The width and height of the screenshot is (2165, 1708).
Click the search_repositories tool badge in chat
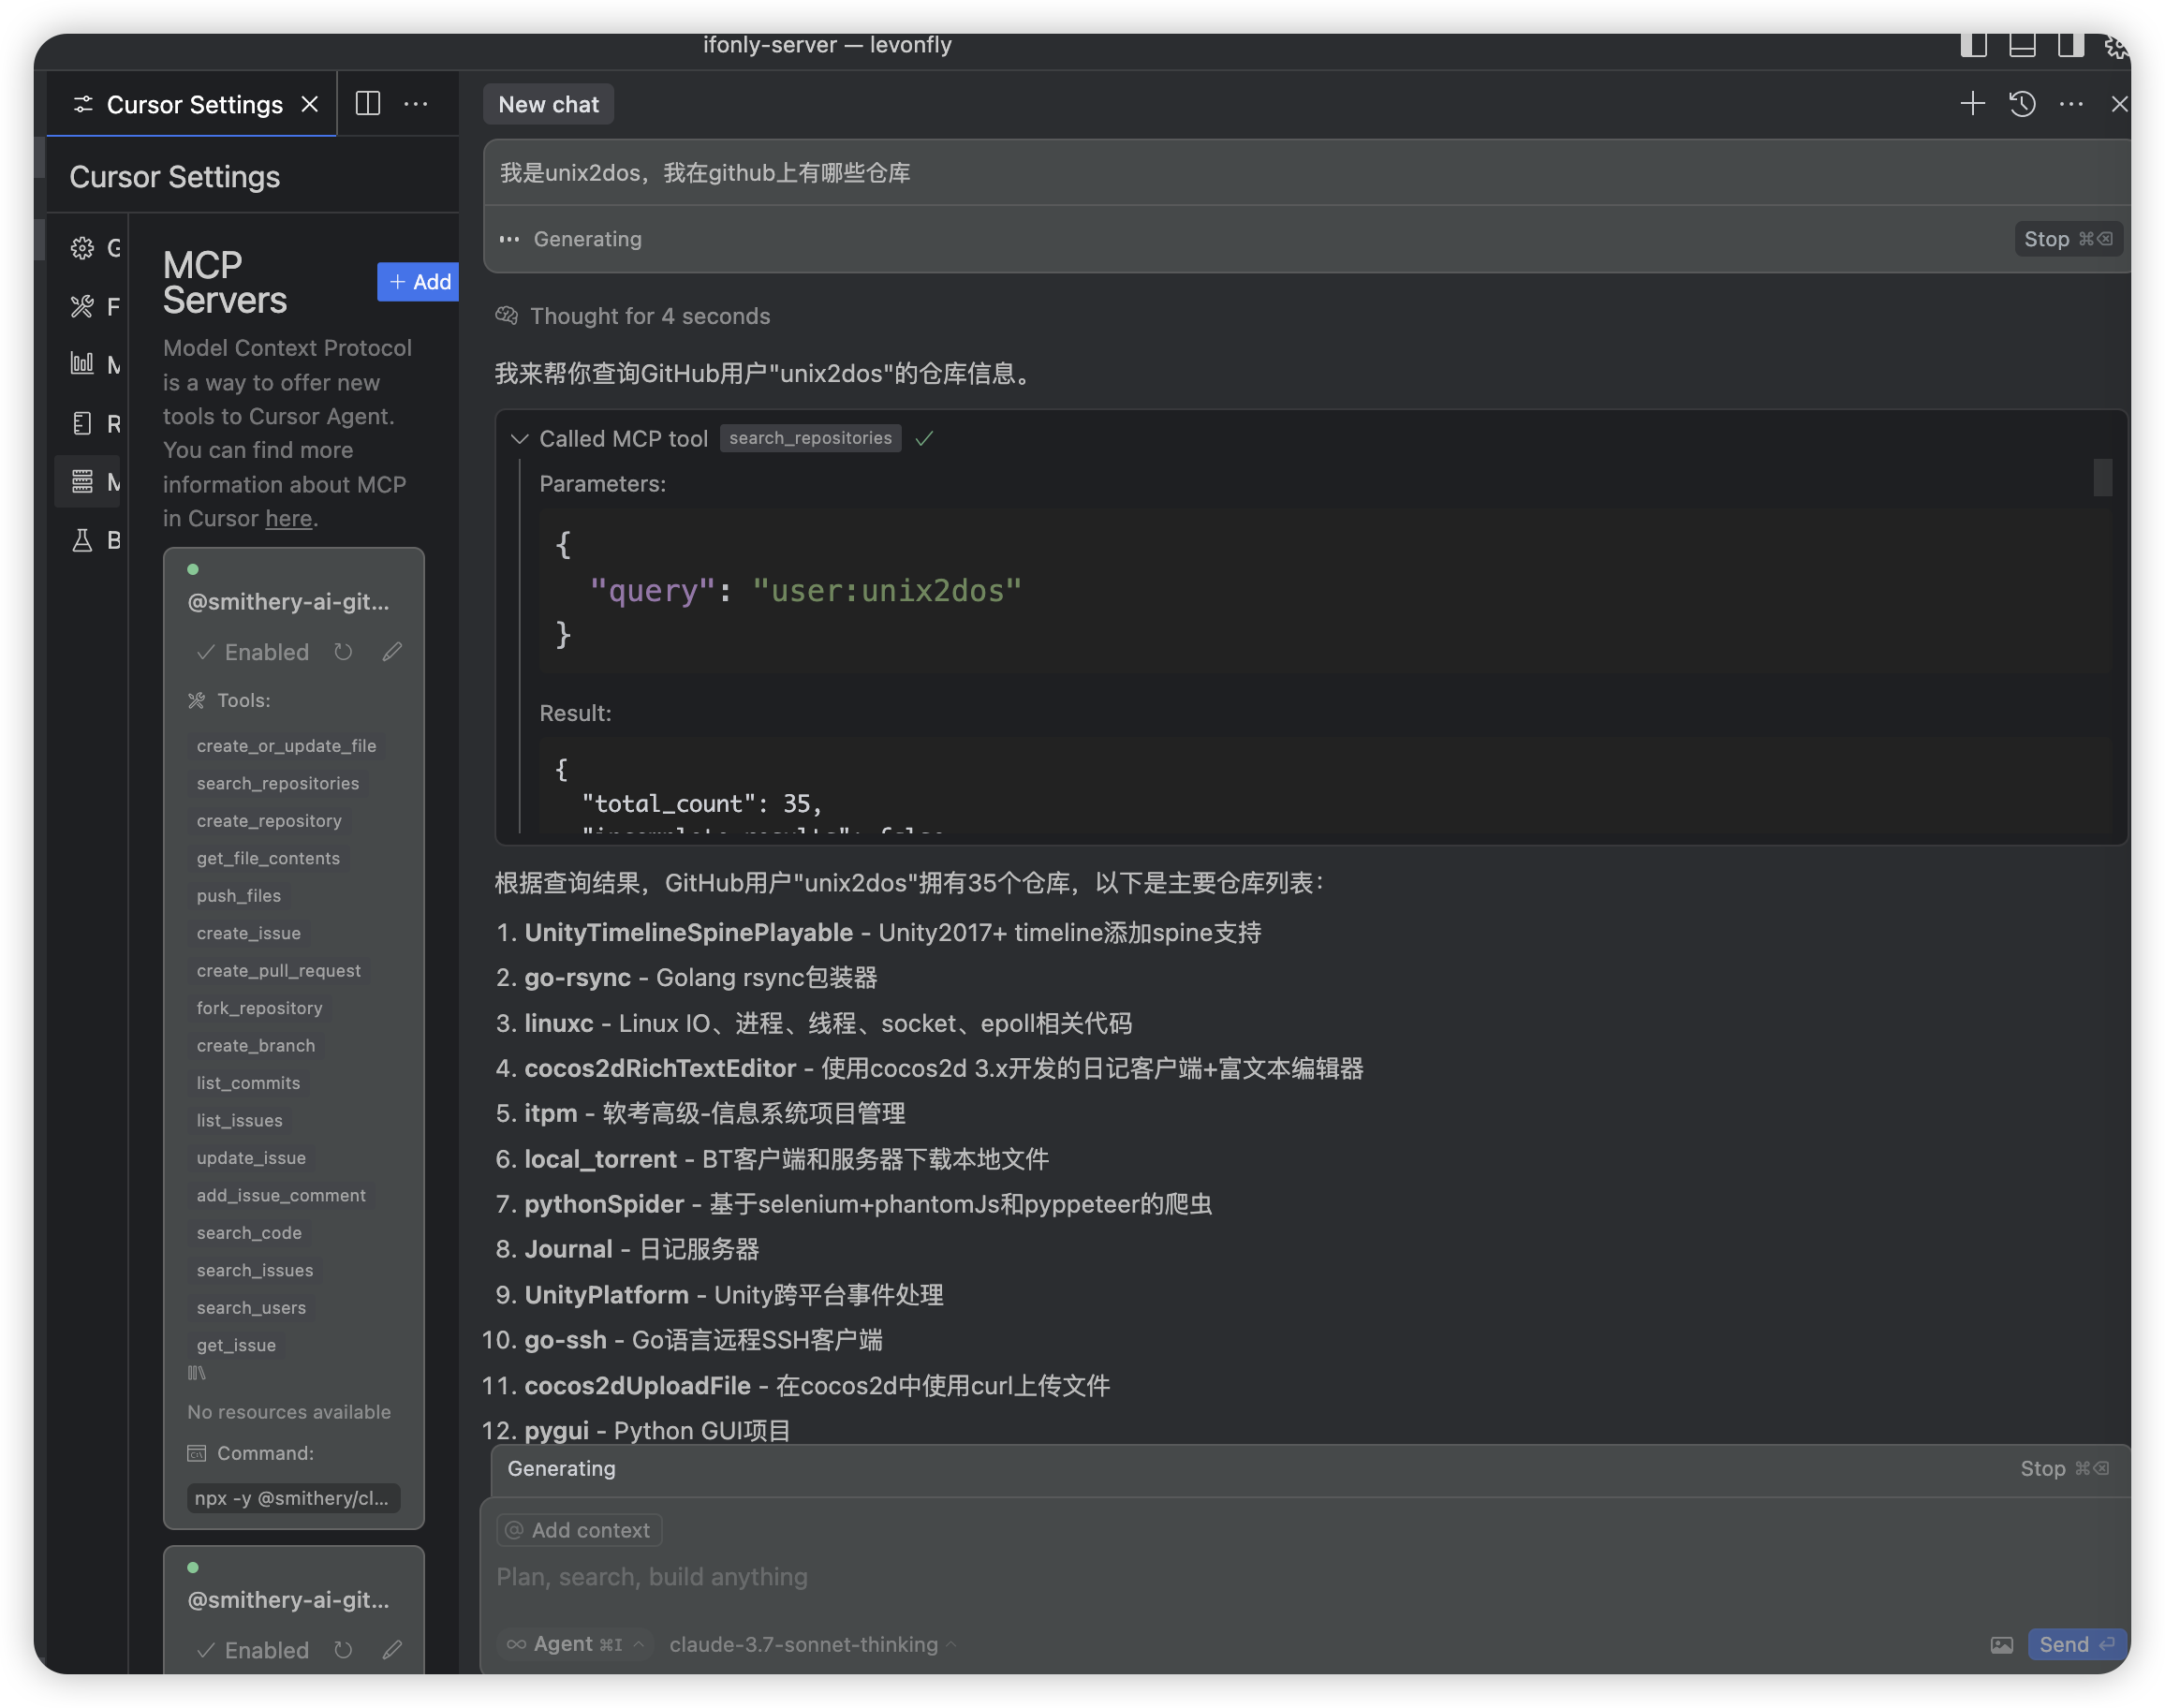click(x=810, y=438)
